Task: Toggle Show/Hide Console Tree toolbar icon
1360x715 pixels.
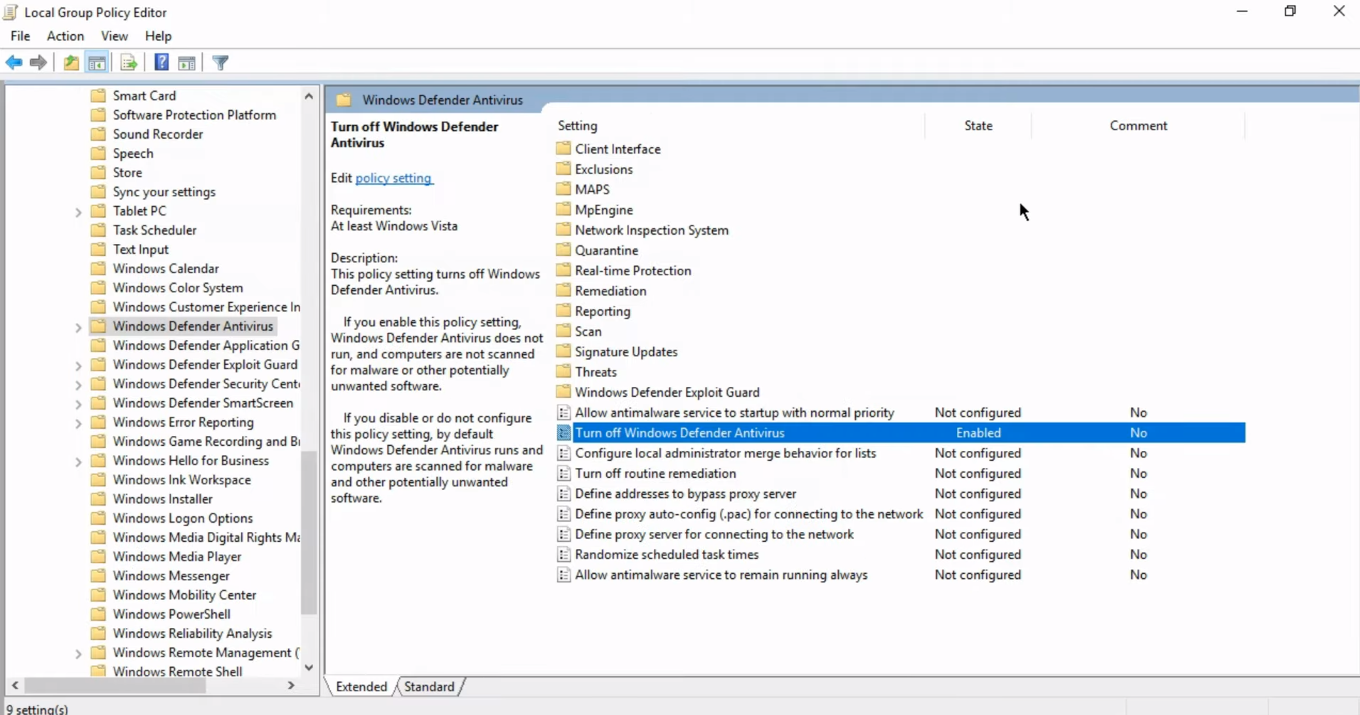Action: pos(97,63)
